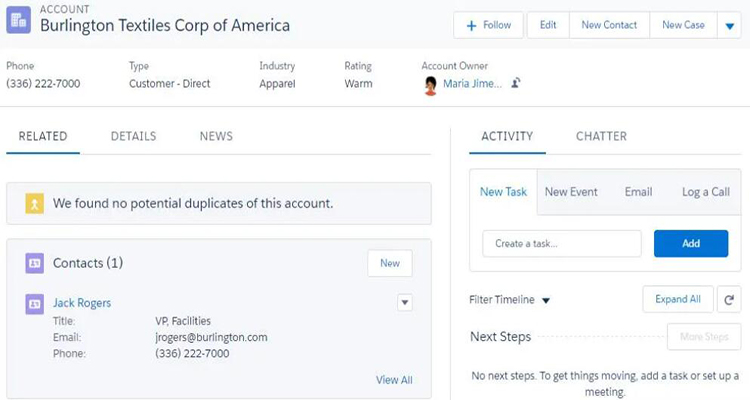Switch to the Chatter tab
Image resolution: width=750 pixels, height=400 pixels.
601,136
